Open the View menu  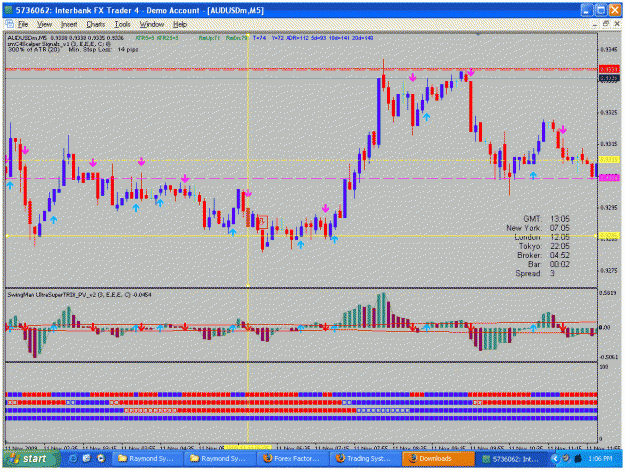[45, 24]
